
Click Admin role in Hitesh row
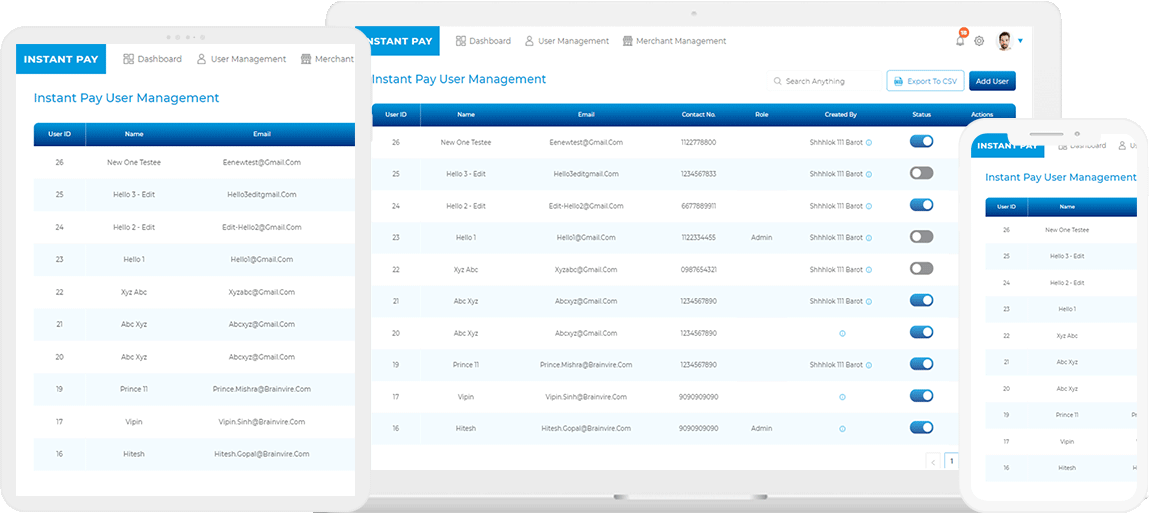761,428
